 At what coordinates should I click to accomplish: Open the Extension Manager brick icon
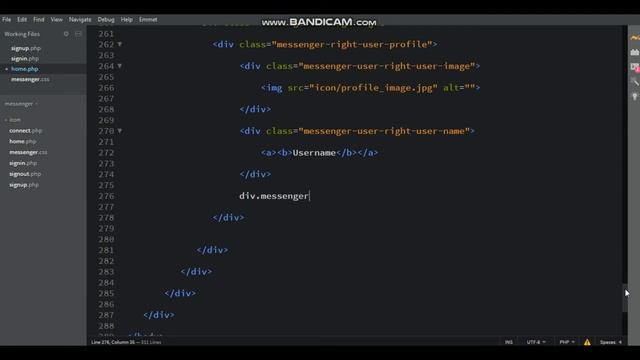click(635, 52)
